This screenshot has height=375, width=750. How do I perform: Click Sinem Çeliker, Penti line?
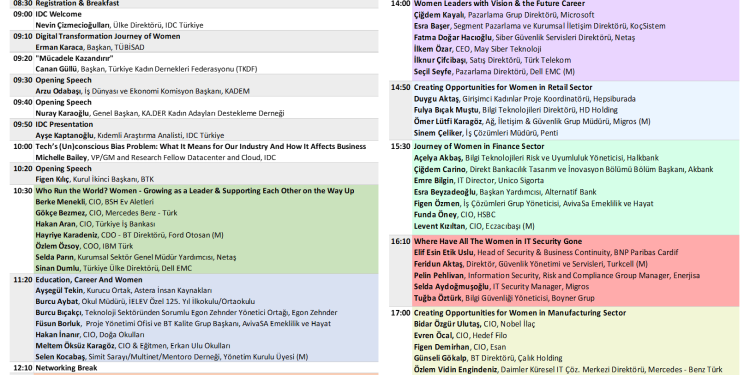tap(485, 133)
